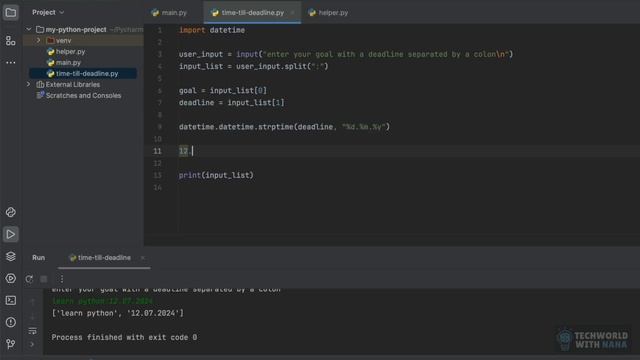Viewport: 640px width, 360px height.
Task: Open the Python Packages tool window
Action: coord(11,212)
